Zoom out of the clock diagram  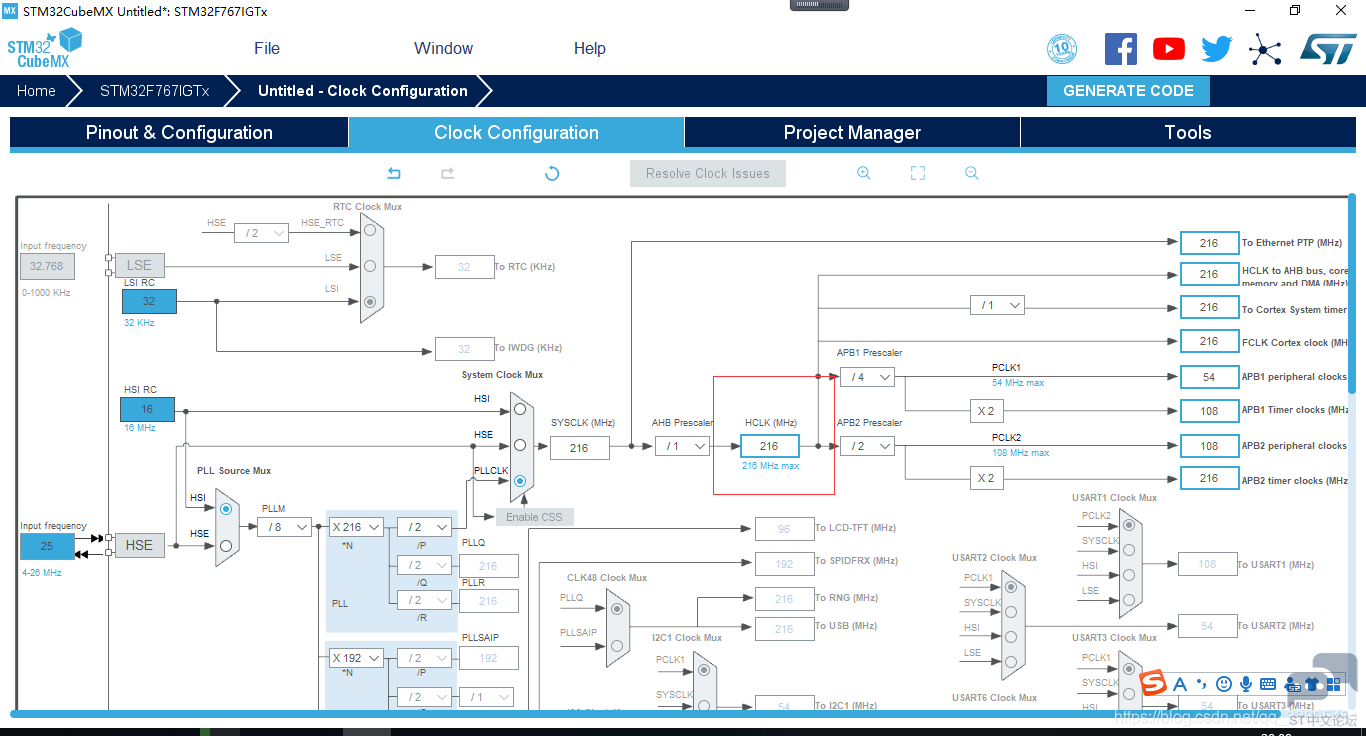[x=972, y=173]
